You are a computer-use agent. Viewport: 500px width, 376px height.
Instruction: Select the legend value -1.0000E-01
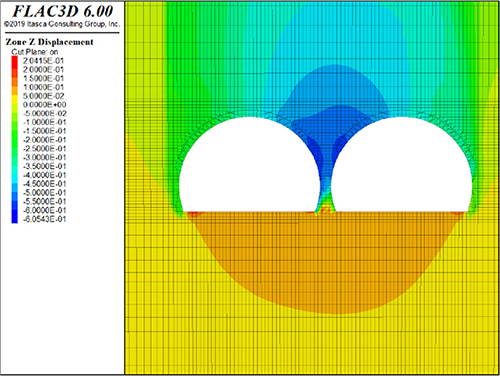pos(44,122)
